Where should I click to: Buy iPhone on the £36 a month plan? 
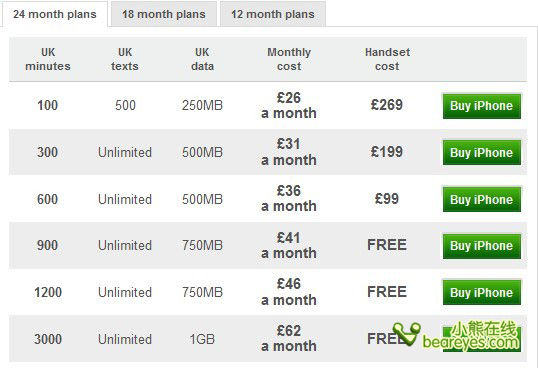coord(482,200)
